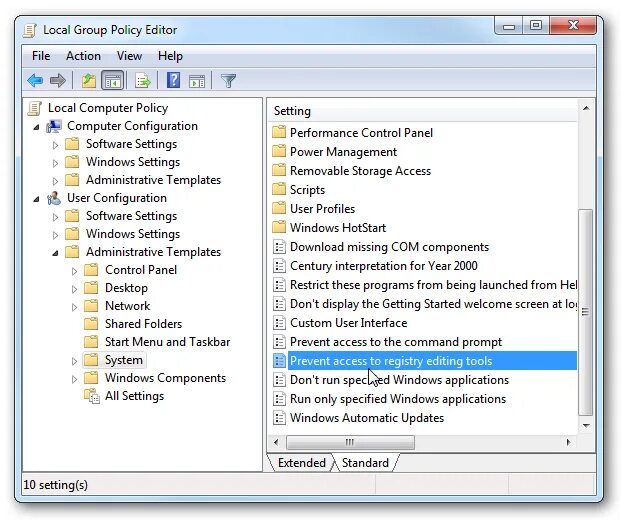Screen dimensions: 623x520
Task: Click the Windows HotStart folder icon
Action: 279,227
